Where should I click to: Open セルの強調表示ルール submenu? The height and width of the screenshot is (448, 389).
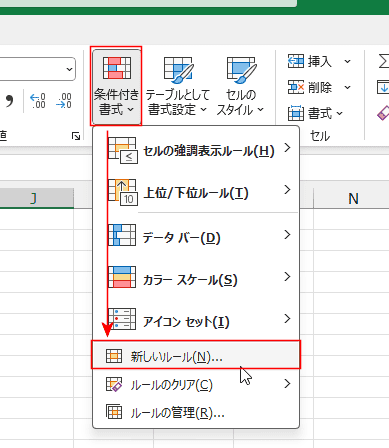pos(196,150)
